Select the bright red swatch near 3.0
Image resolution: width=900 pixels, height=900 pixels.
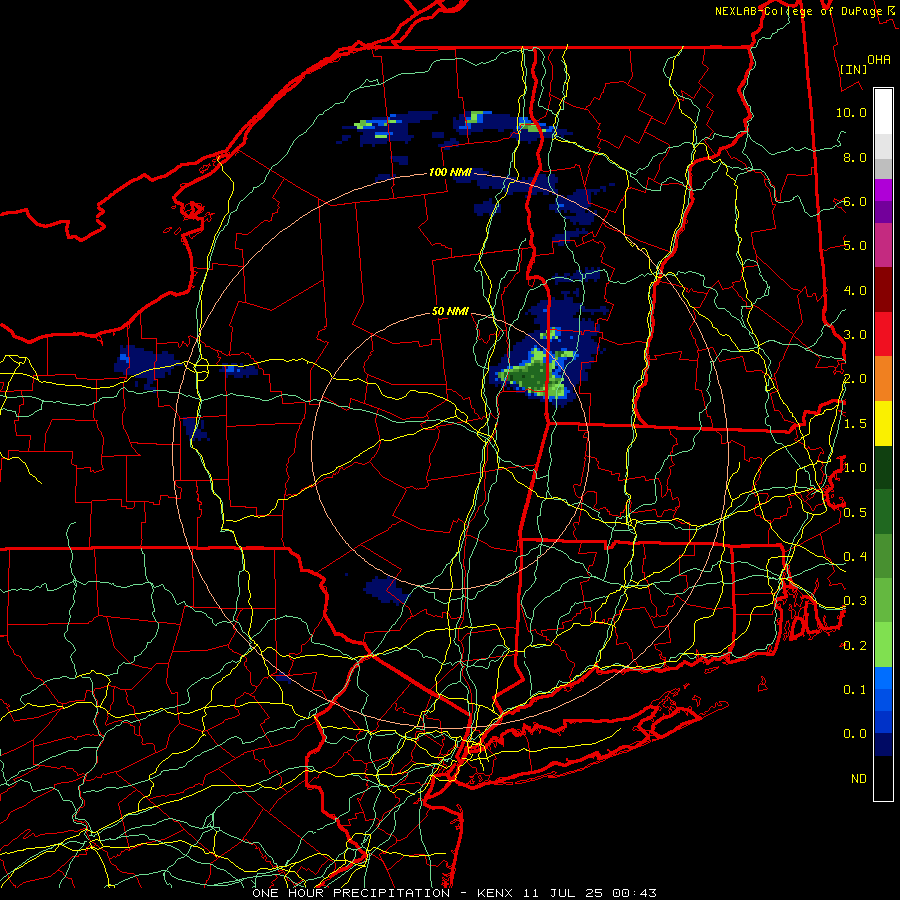[883, 334]
